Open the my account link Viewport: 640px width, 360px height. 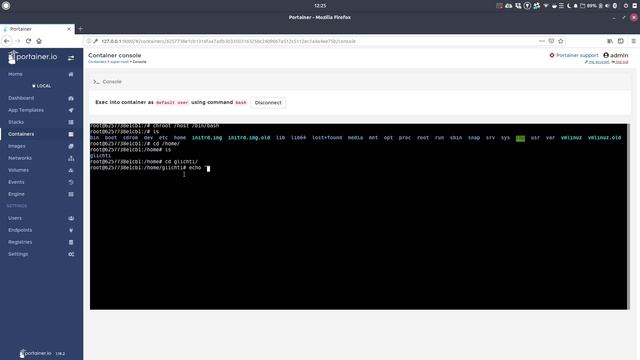[597, 62]
